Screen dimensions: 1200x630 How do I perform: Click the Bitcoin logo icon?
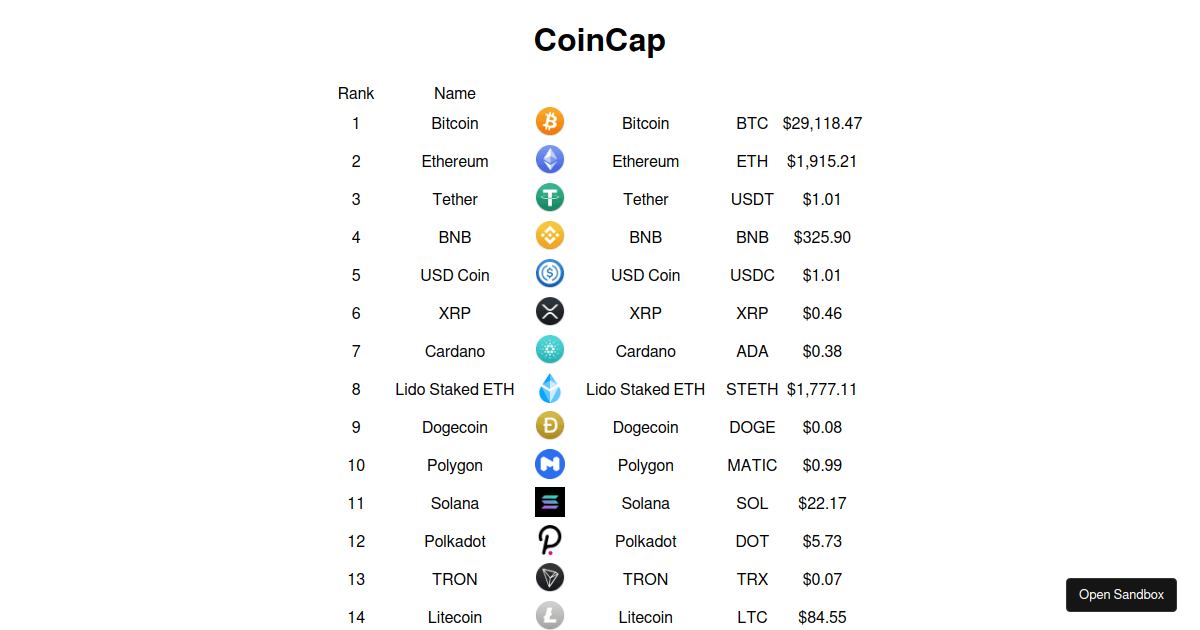[x=549, y=121]
